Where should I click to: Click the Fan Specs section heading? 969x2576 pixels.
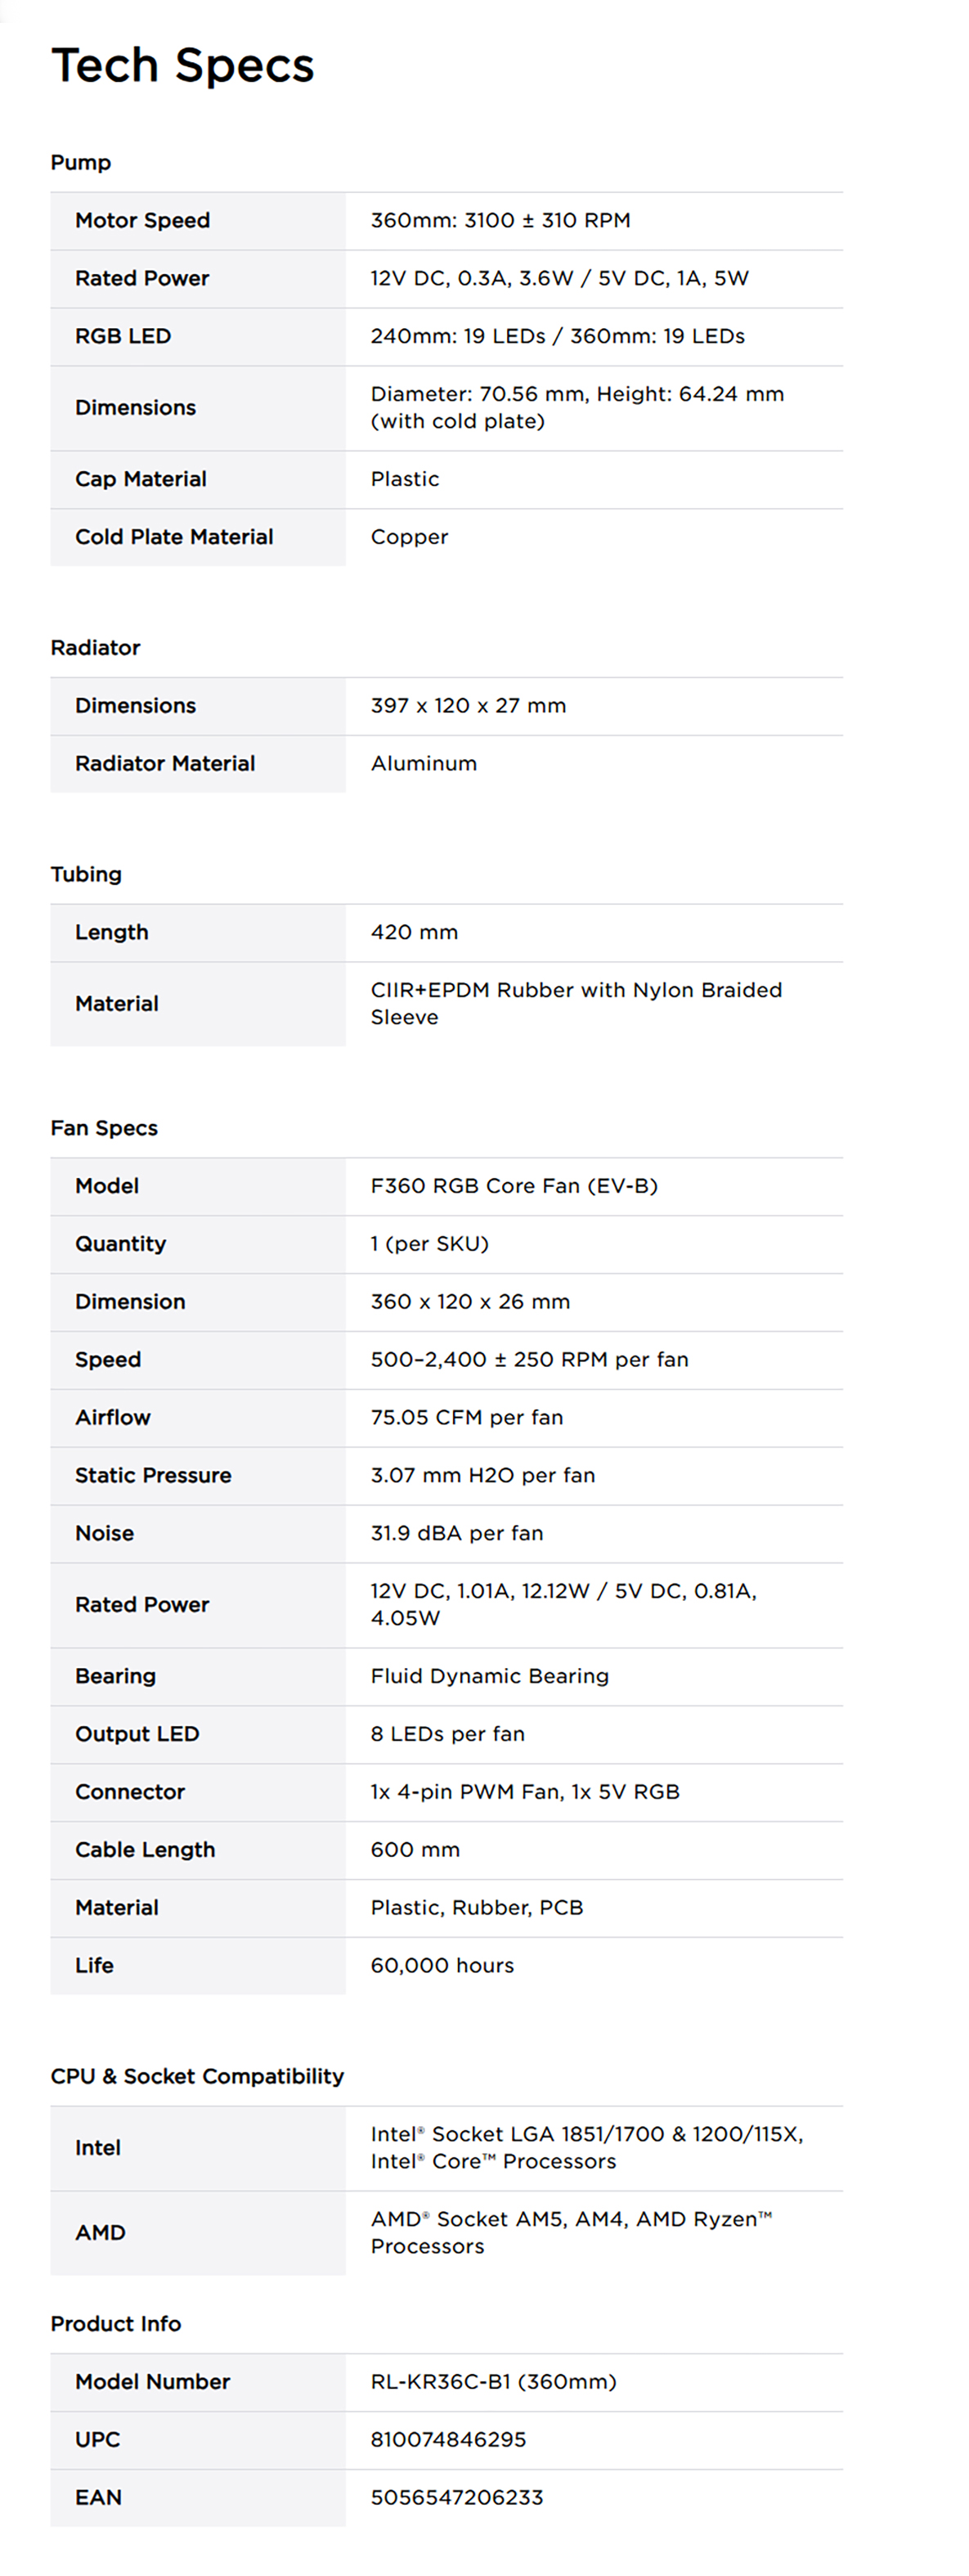point(104,1128)
